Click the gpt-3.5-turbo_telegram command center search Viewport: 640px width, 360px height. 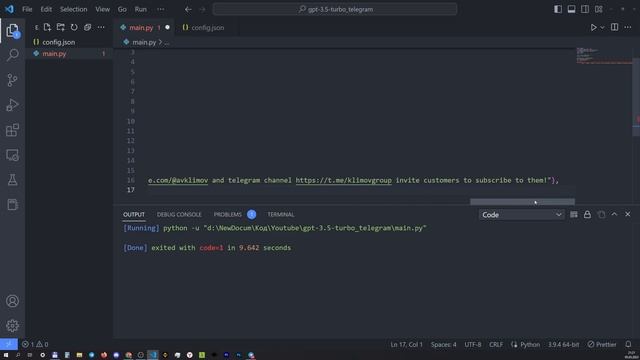click(x=335, y=9)
